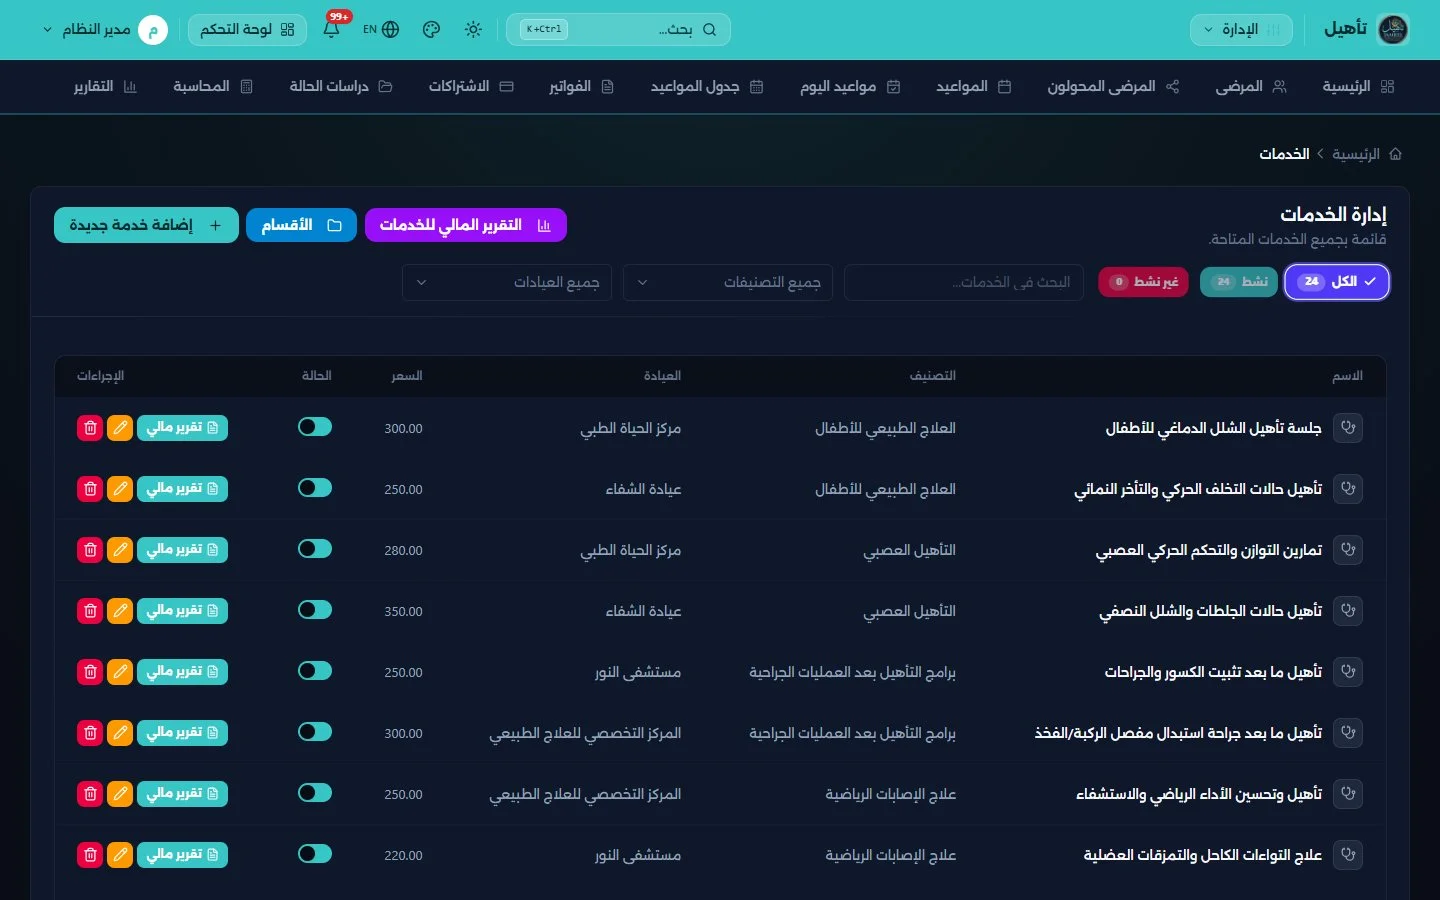
Task: Edit service تأهيل حالات الجلطات والشلل النصفي
Action: (x=120, y=611)
